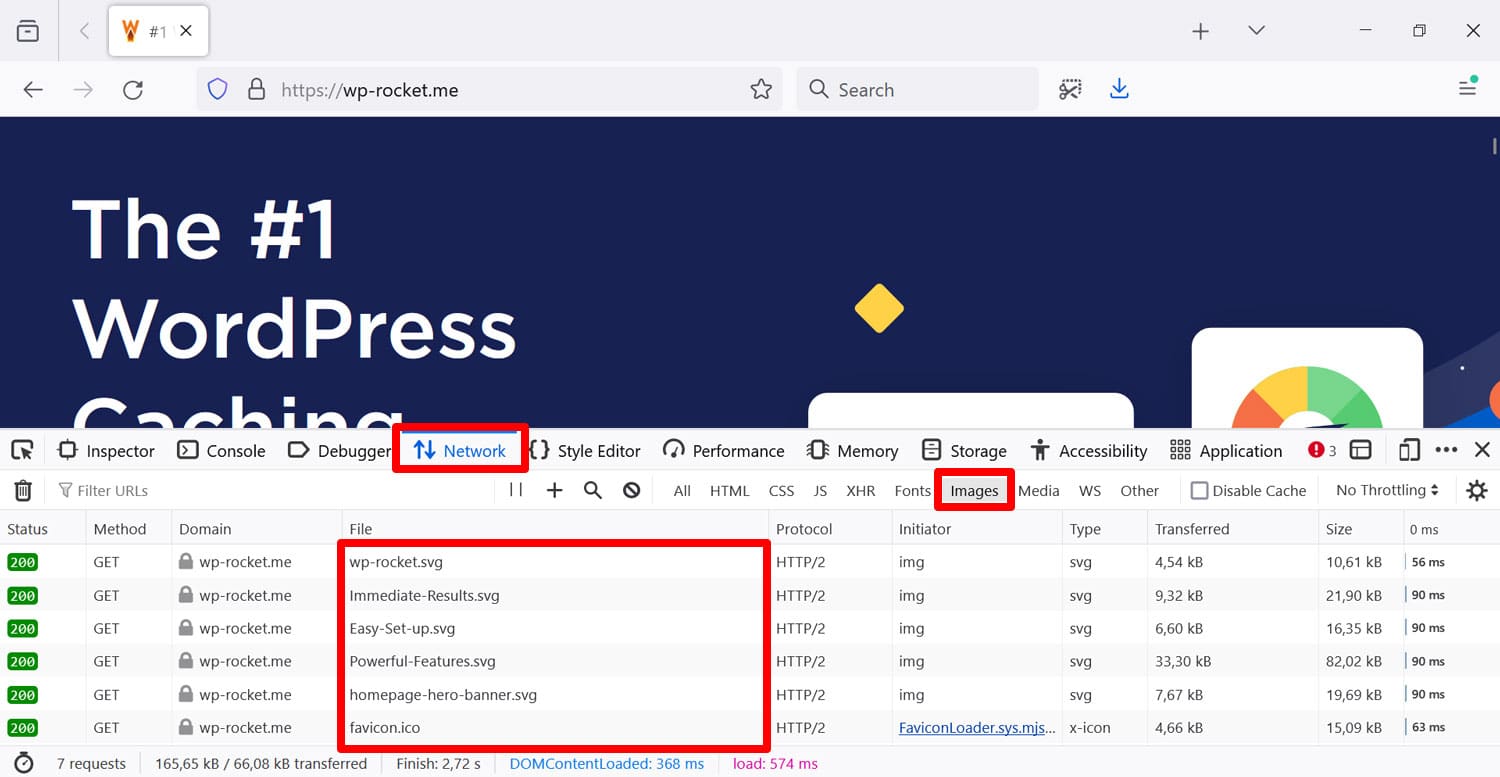The image size is (1500, 777).
Task: Open the Storage panel tab
Action: pos(964,451)
